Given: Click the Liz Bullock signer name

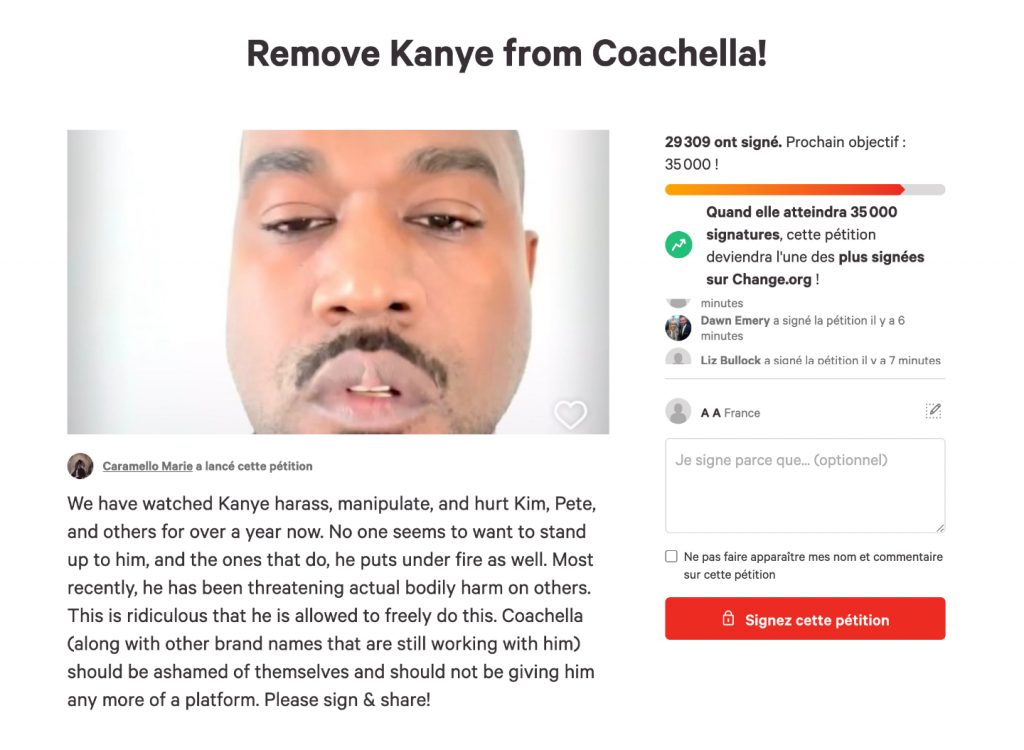Looking at the screenshot, I should pyautogui.click(x=731, y=360).
